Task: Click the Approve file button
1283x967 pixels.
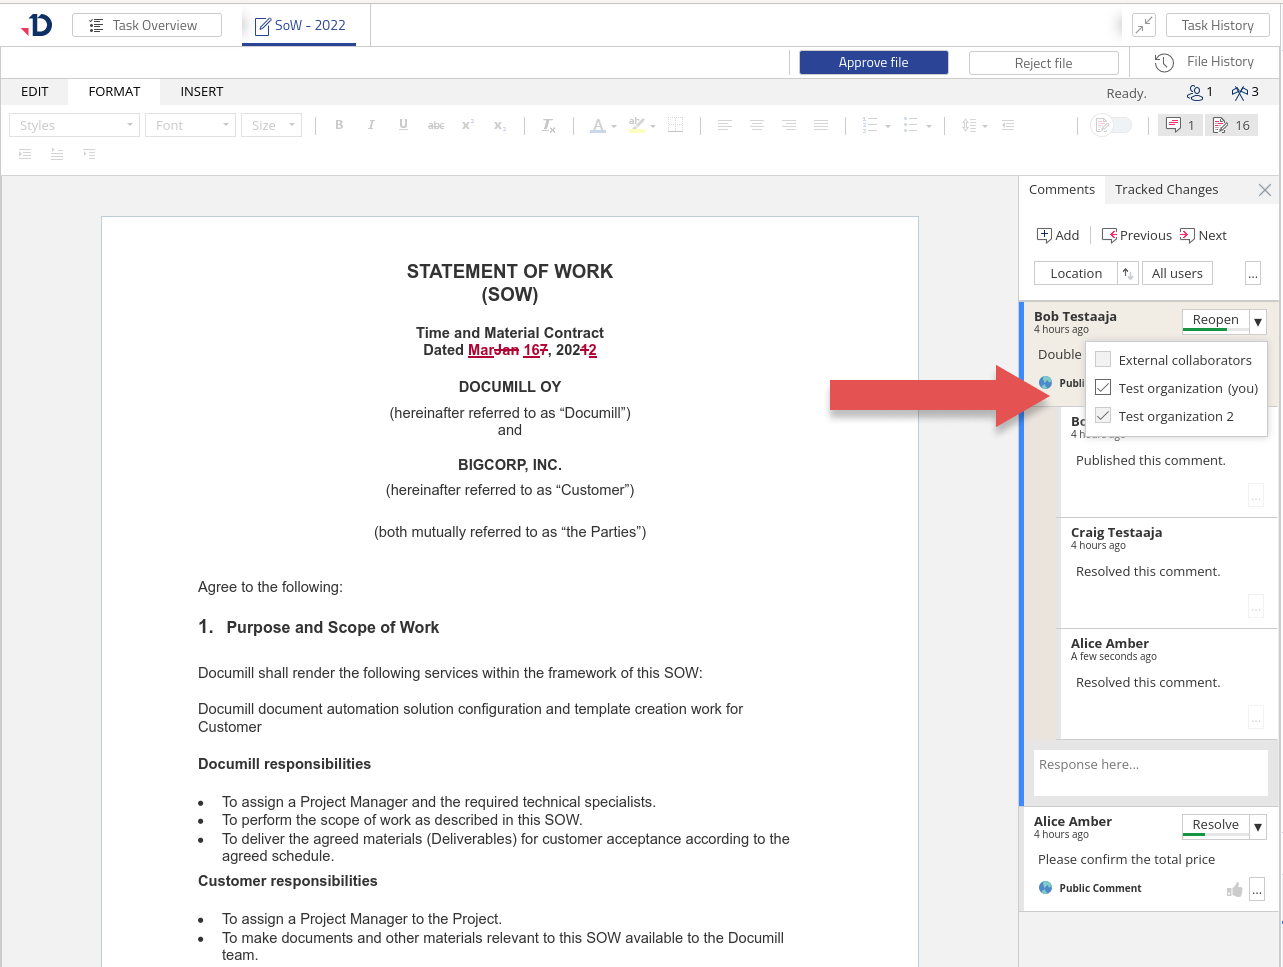Action: point(873,62)
